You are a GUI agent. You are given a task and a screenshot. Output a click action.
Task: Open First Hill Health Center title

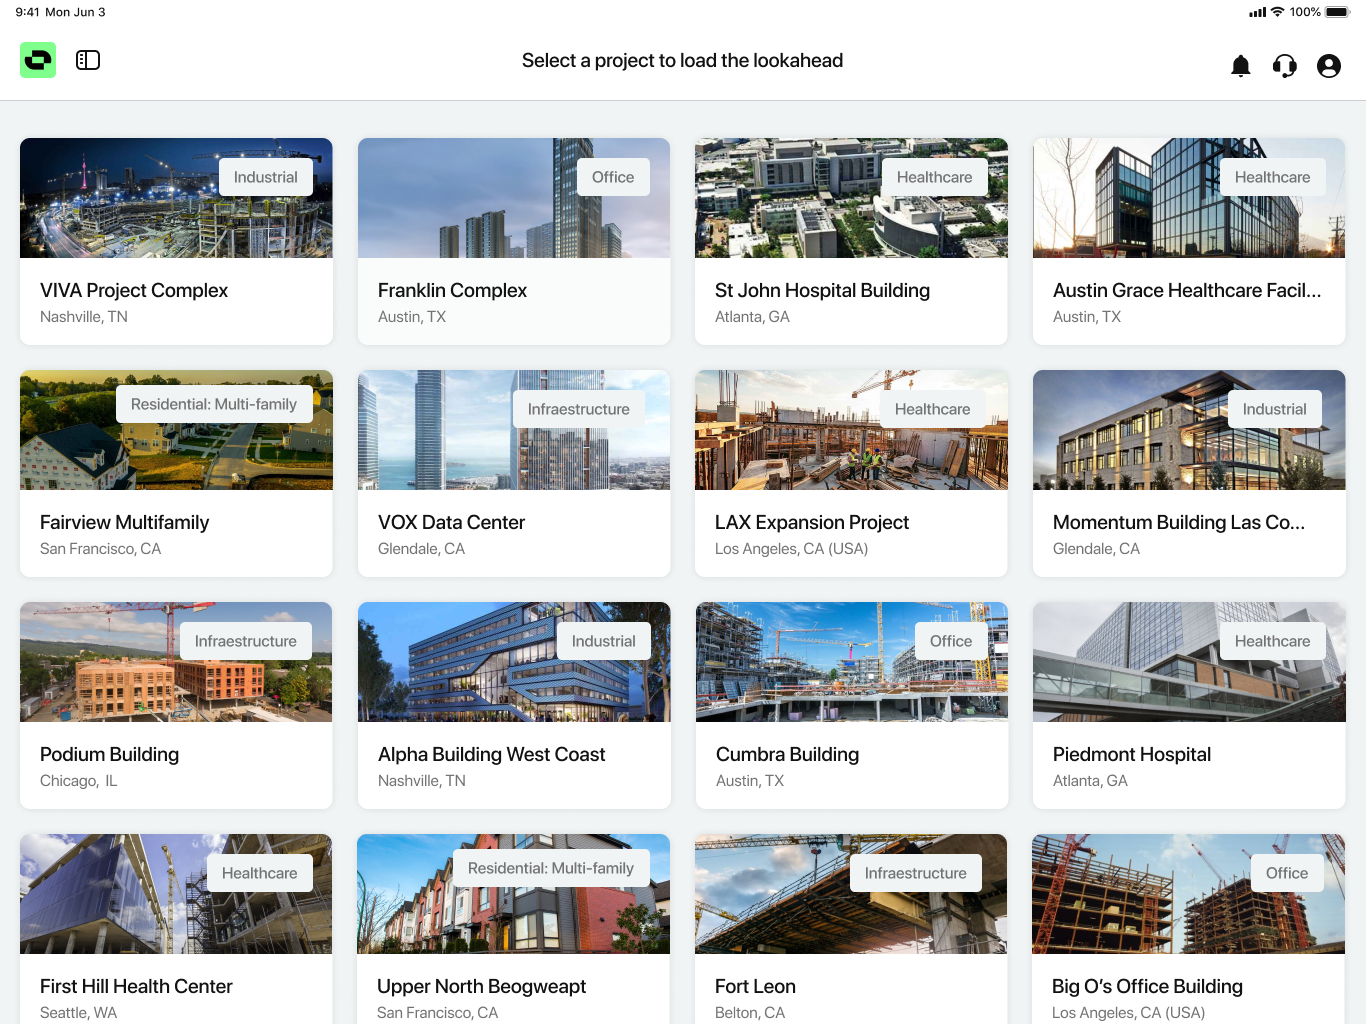(x=136, y=986)
